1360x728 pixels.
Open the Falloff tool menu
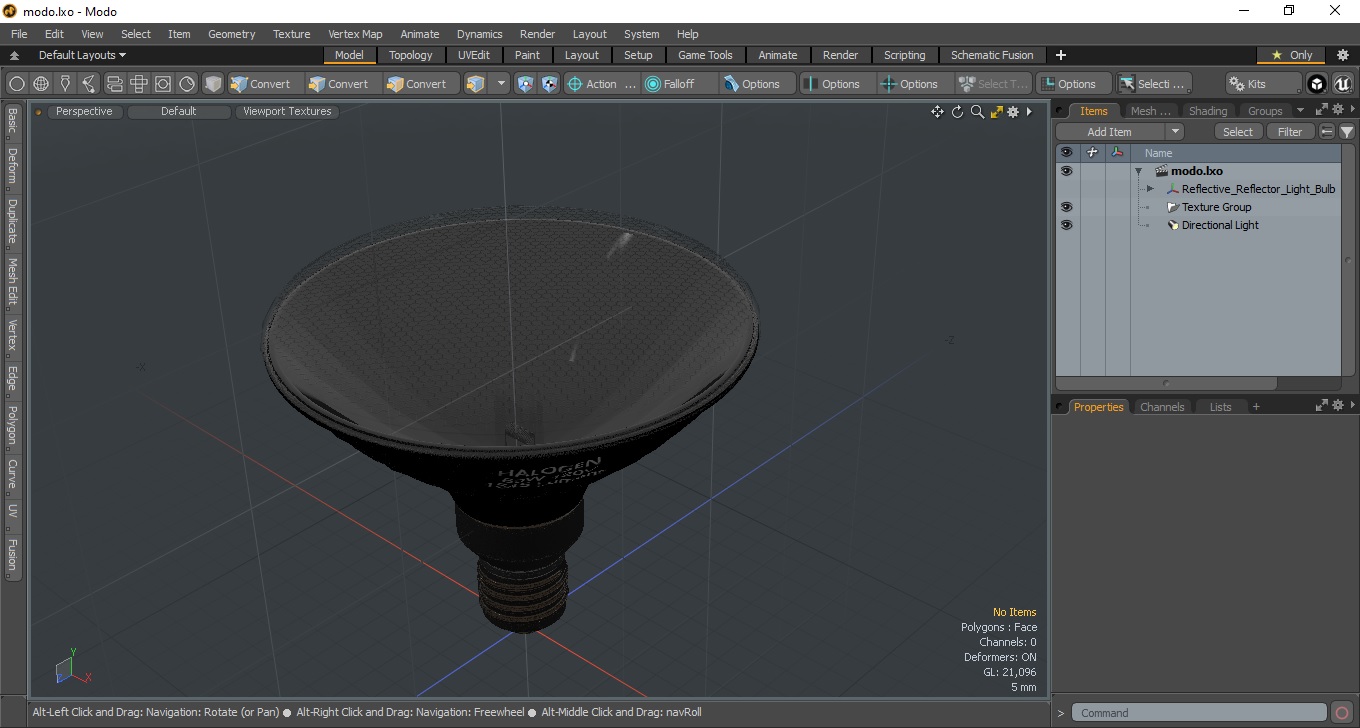point(679,84)
